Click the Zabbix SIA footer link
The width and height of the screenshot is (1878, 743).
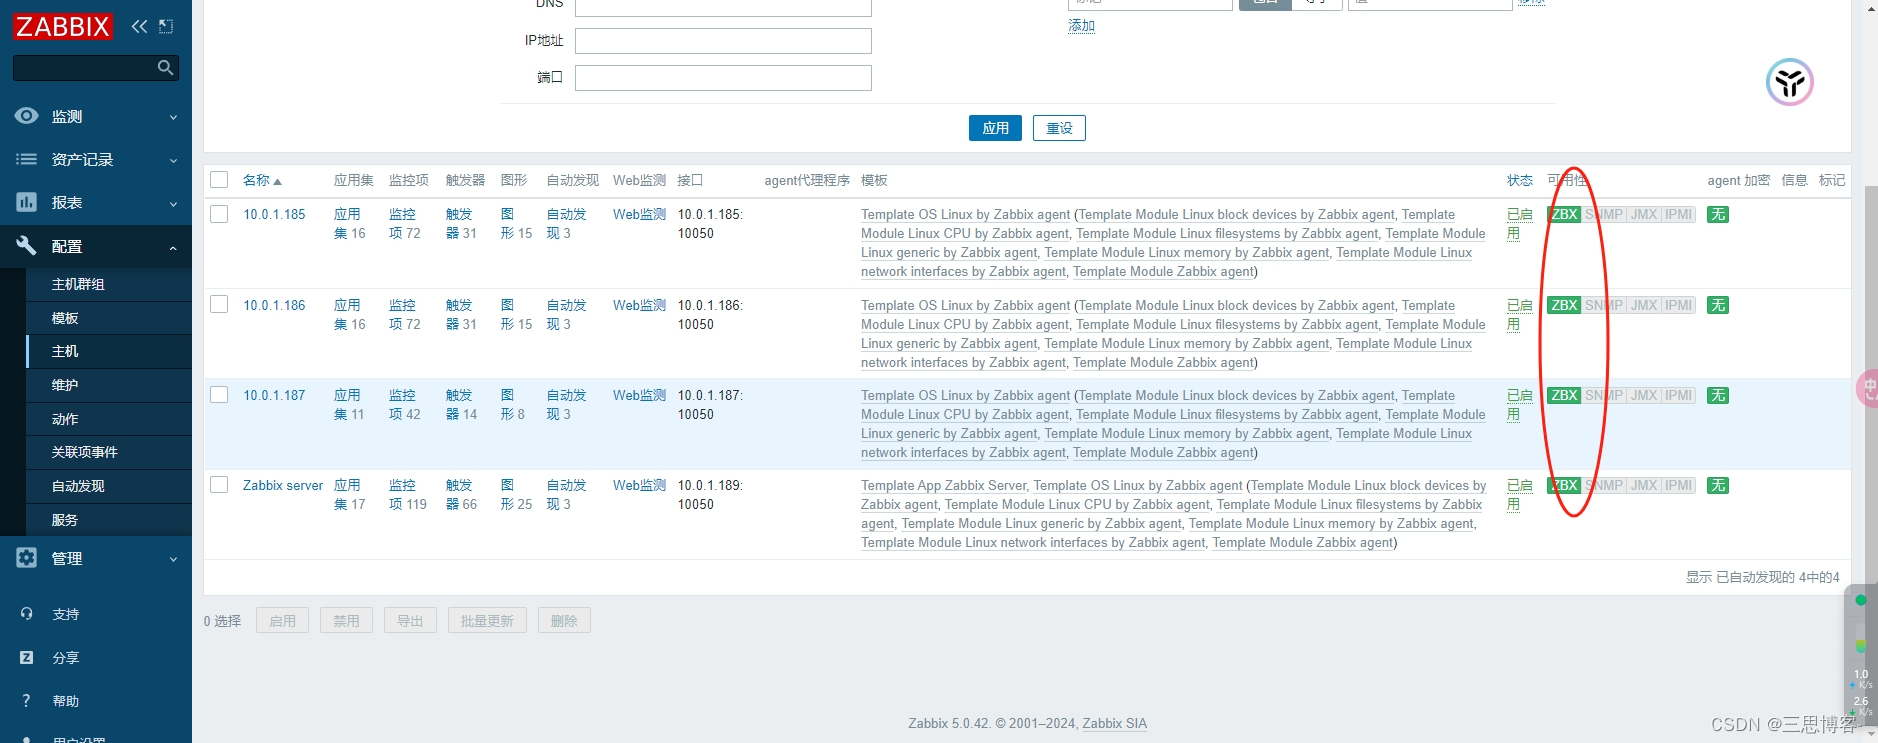click(1114, 723)
